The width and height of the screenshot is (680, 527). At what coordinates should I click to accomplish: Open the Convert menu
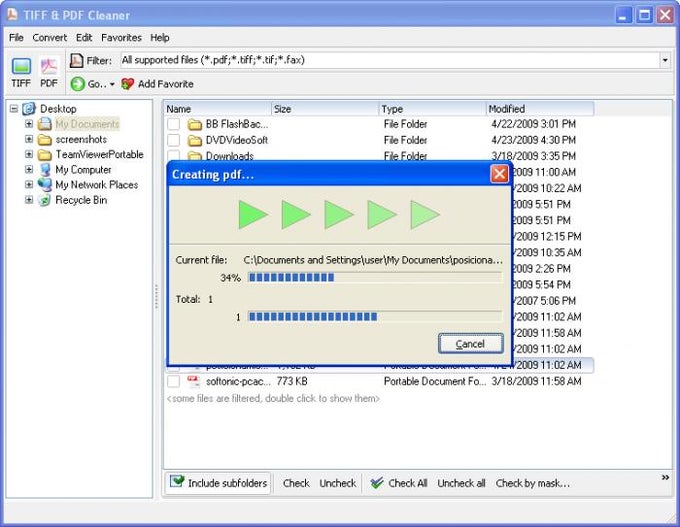coord(49,38)
